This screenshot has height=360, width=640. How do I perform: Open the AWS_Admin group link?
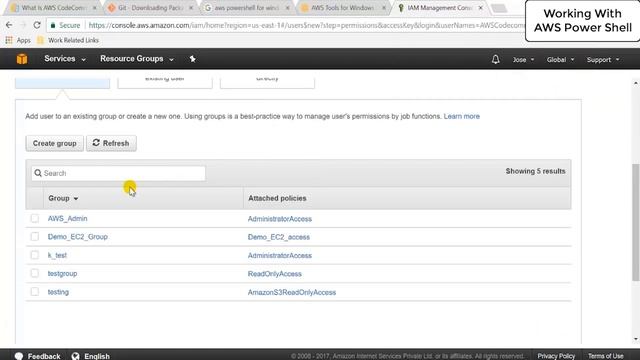(x=67, y=219)
